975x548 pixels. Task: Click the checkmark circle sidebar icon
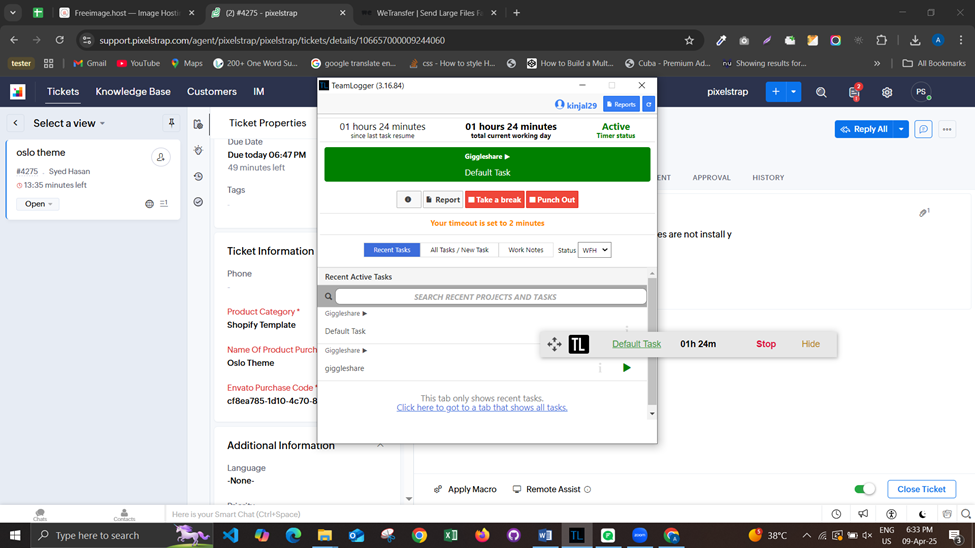198,202
